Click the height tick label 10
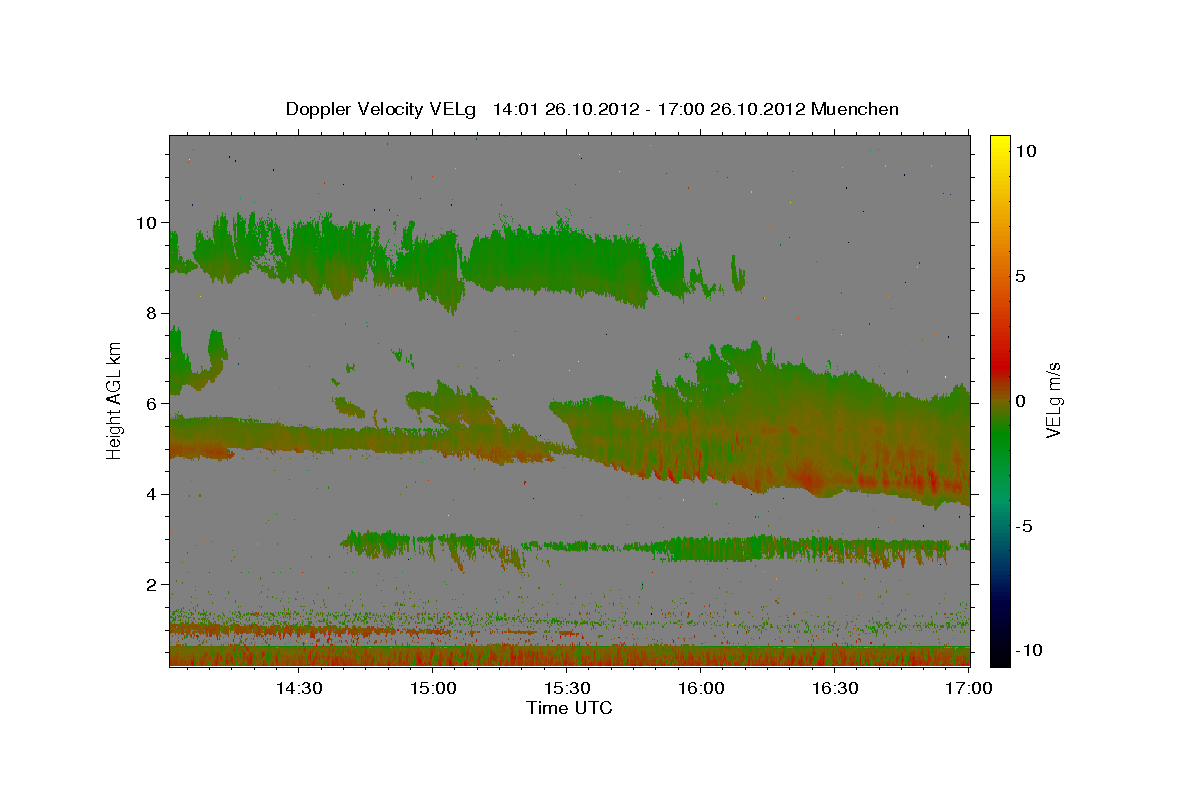The width and height of the screenshot is (1200, 800). tap(147, 222)
